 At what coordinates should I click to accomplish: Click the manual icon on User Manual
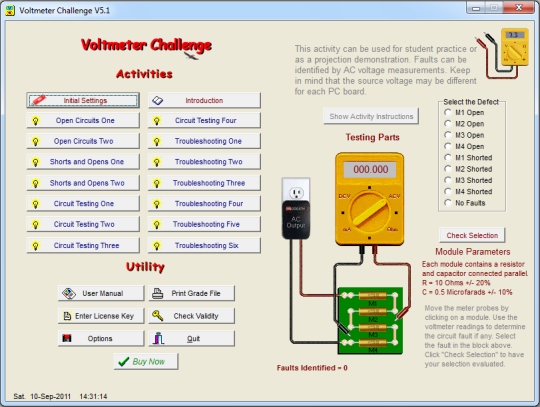69,293
